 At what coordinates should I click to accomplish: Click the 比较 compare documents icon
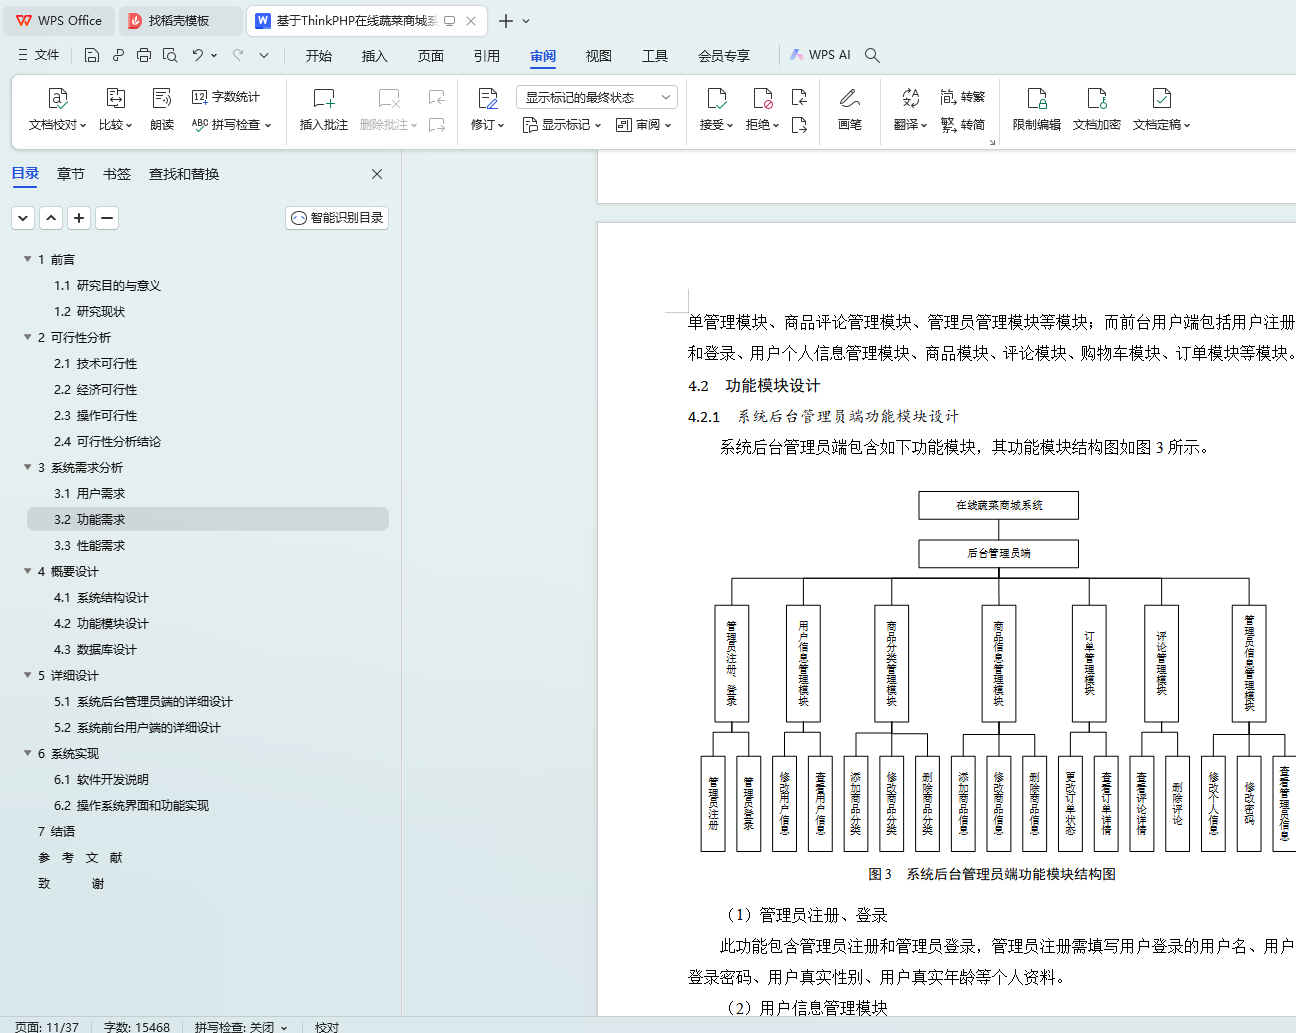[x=116, y=98]
